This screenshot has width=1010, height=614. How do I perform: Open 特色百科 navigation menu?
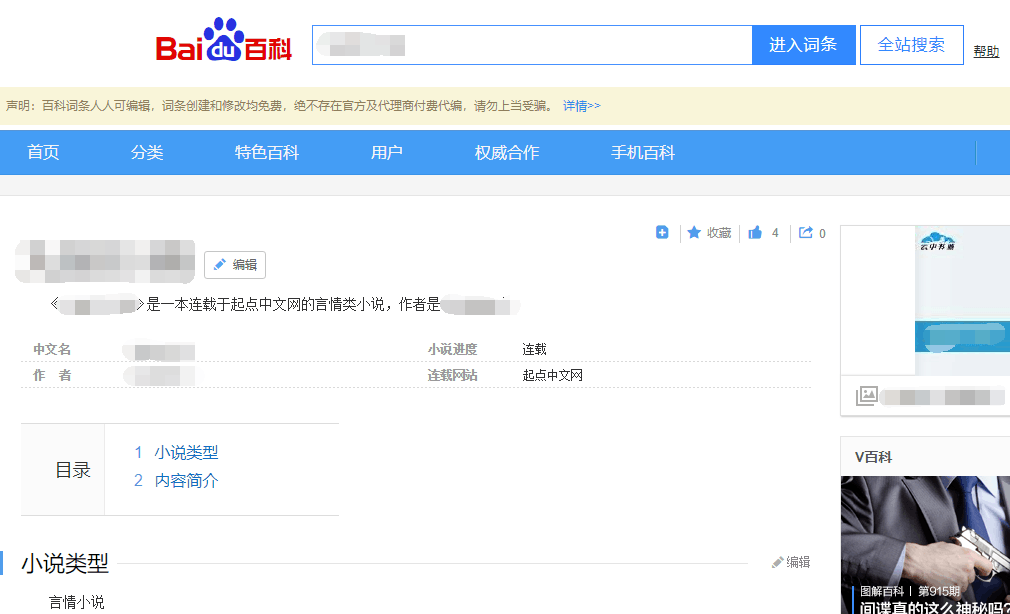[x=267, y=153]
